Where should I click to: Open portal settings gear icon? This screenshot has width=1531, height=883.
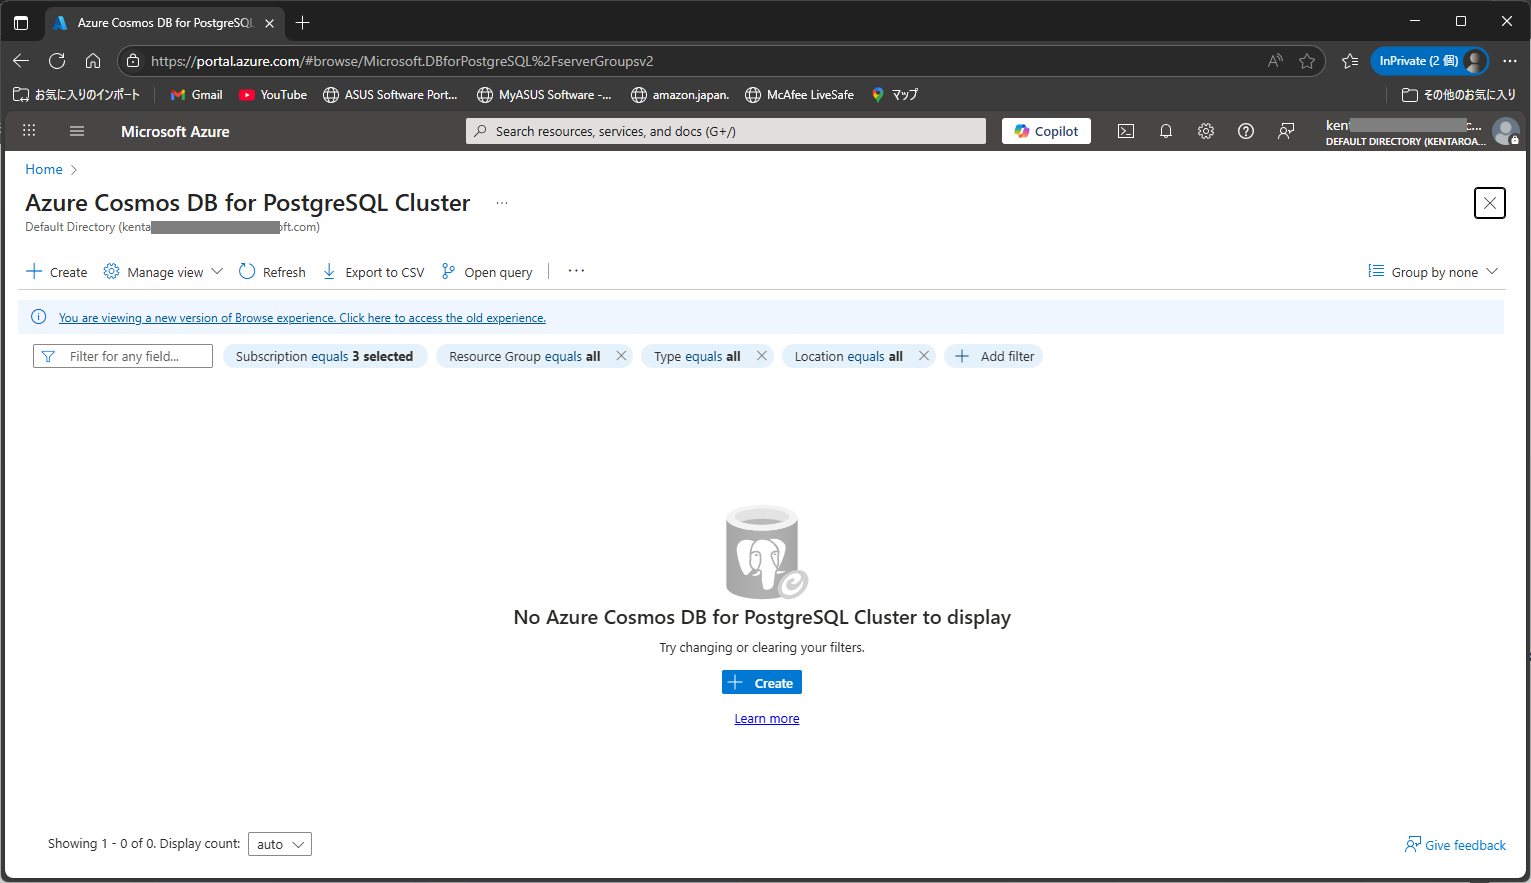coord(1205,131)
